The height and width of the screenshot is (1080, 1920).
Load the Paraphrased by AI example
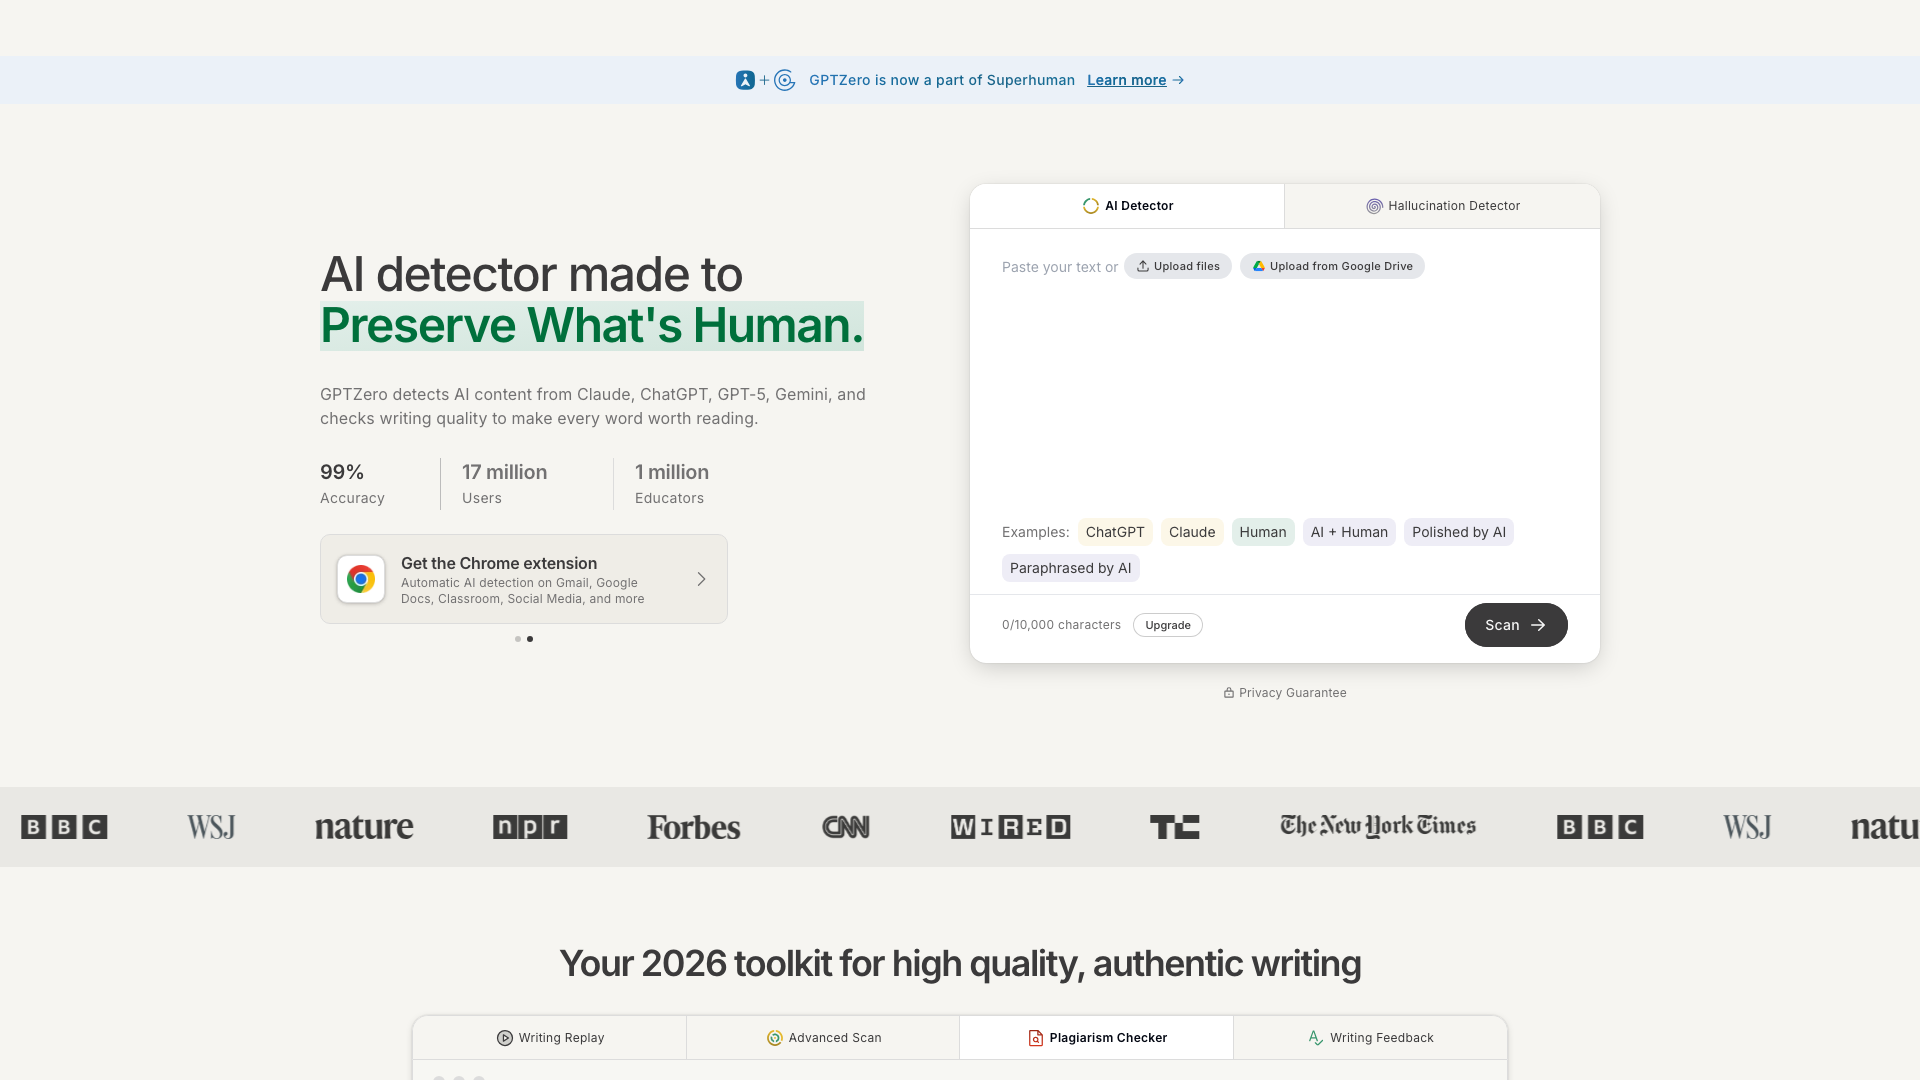(x=1071, y=568)
